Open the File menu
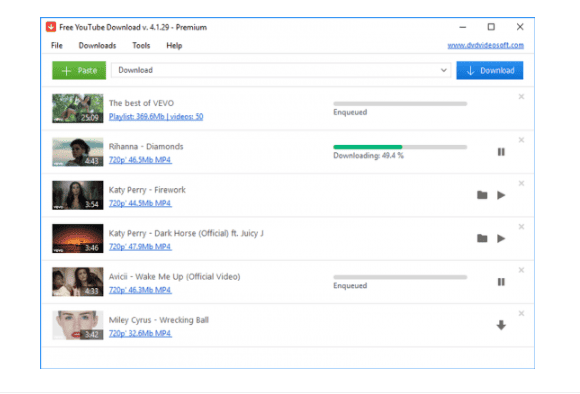580x394 pixels. (57, 46)
